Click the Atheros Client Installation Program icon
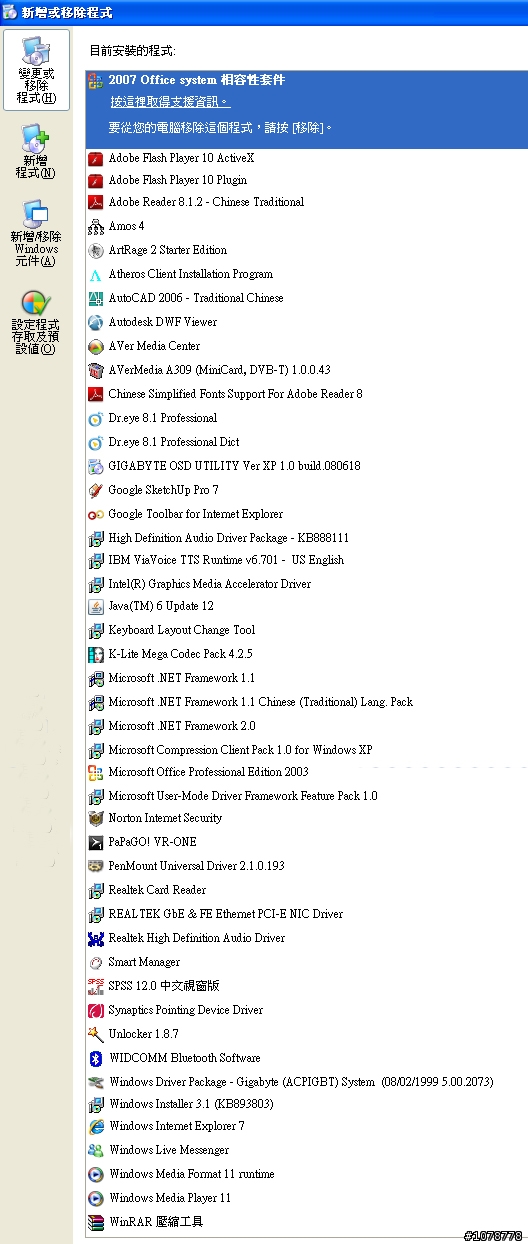Image resolution: width=528 pixels, height=1244 pixels. 96,274
